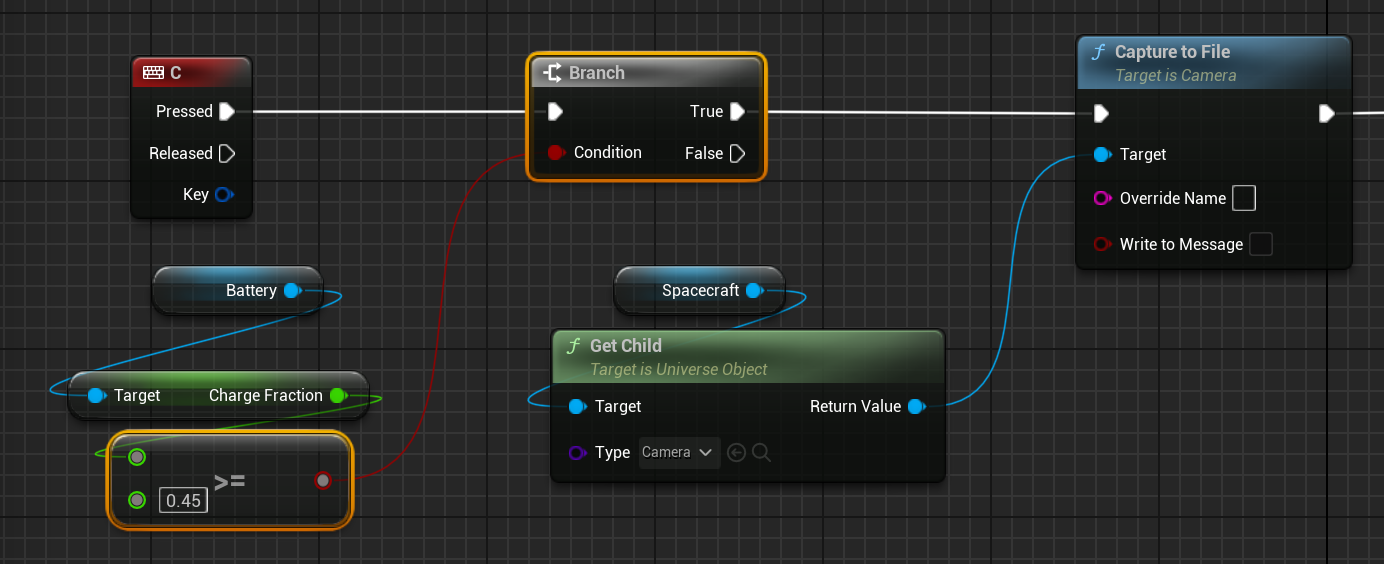The image size is (1384, 564).
Task: Click the use-selected arrow icon beside Type
Action: [x=737, y=453]
